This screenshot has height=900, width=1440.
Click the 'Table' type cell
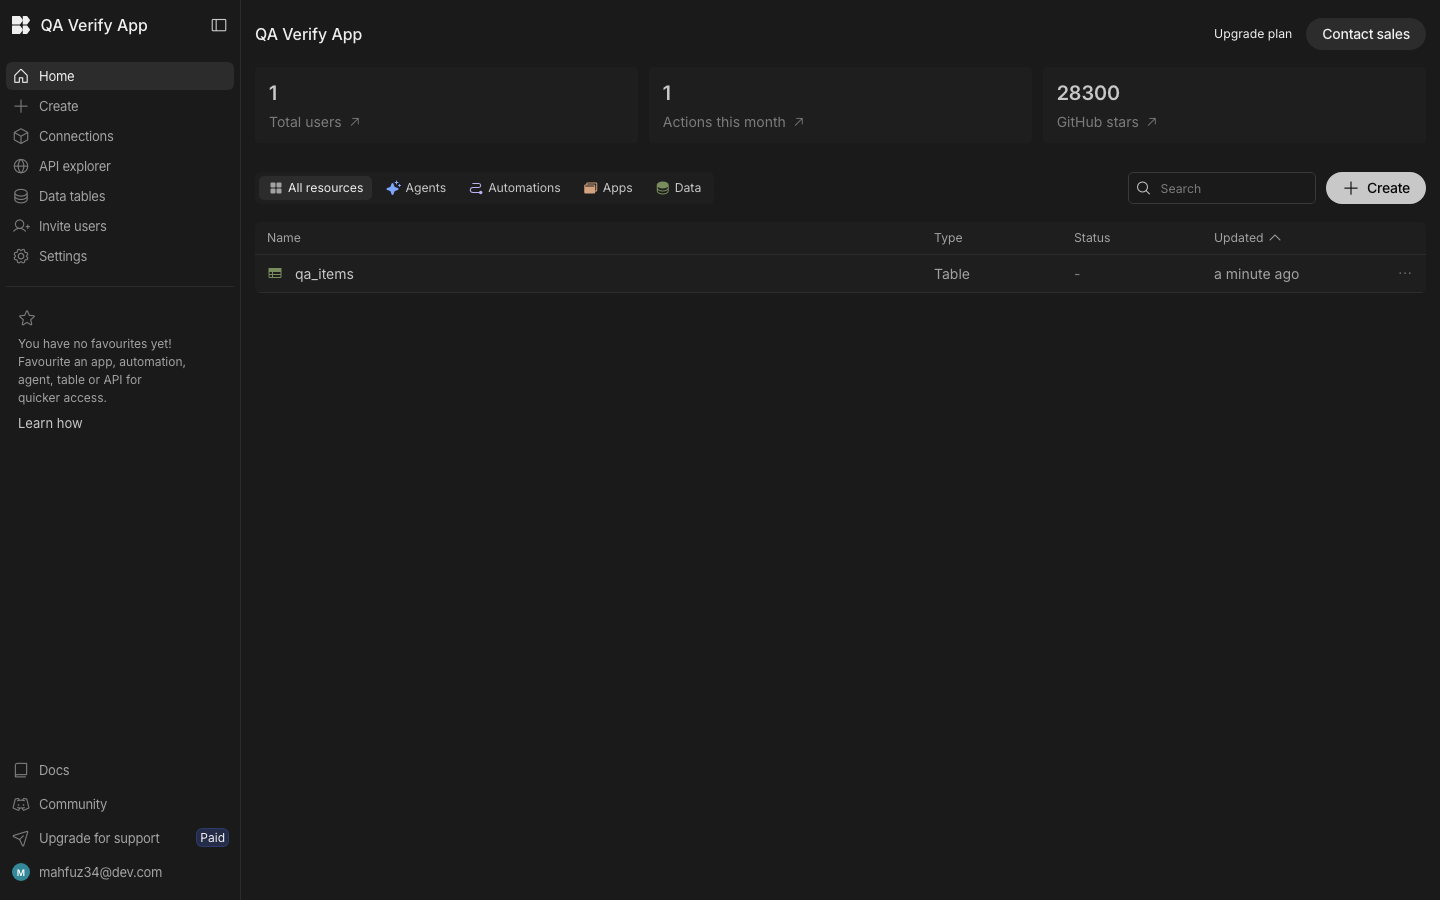[952, 274]
